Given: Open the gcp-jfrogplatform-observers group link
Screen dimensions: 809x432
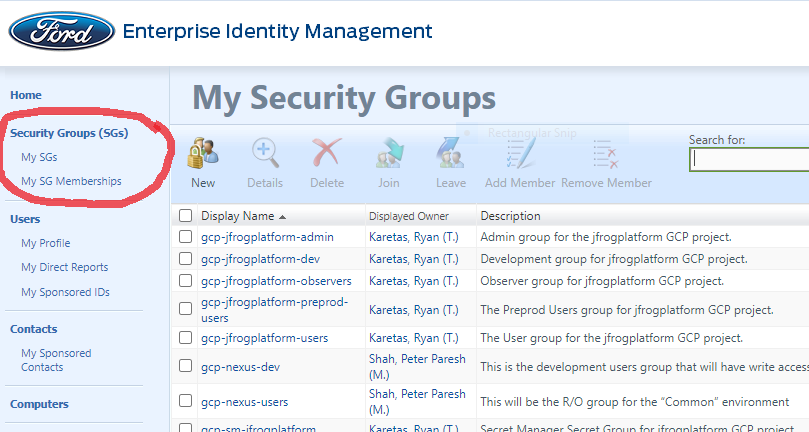Looking at the screenshot, I should 276,281.
